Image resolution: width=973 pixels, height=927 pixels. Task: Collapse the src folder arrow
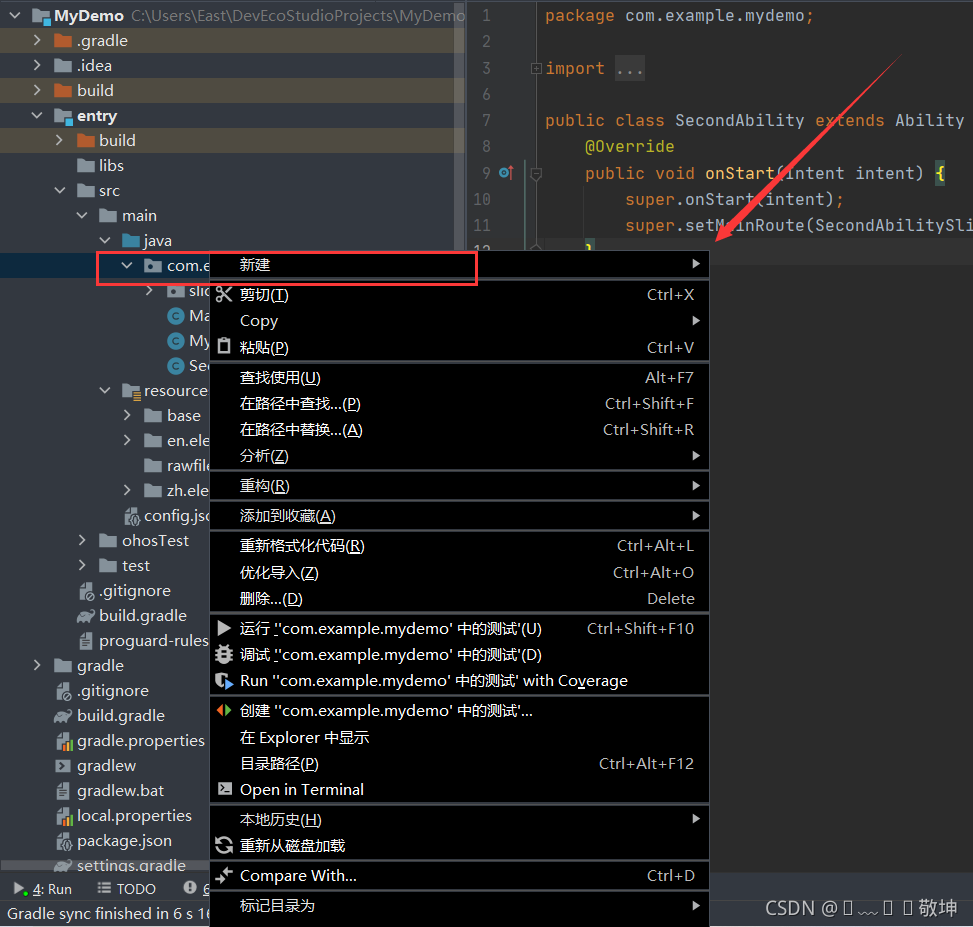click(60, 190)
